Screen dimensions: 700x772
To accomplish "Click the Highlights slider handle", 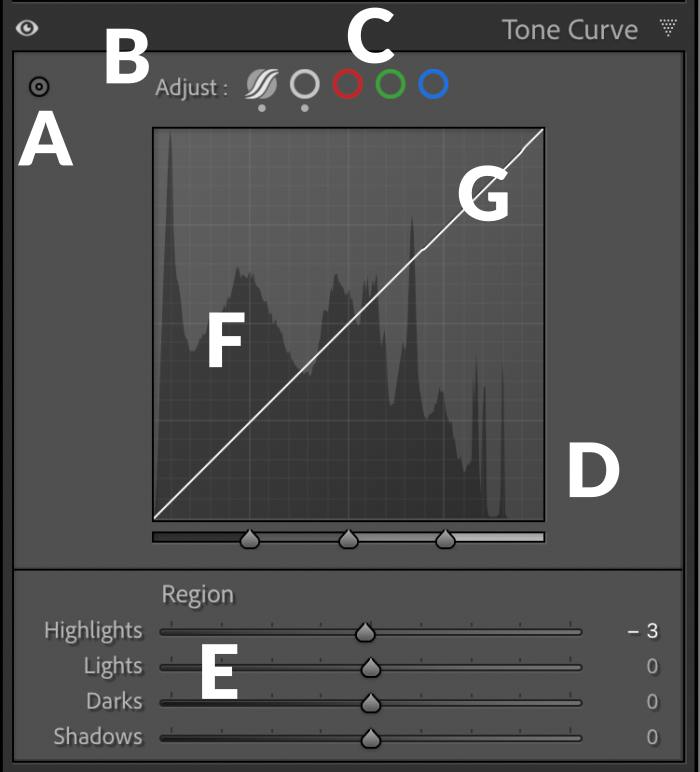I will point(365,632).
